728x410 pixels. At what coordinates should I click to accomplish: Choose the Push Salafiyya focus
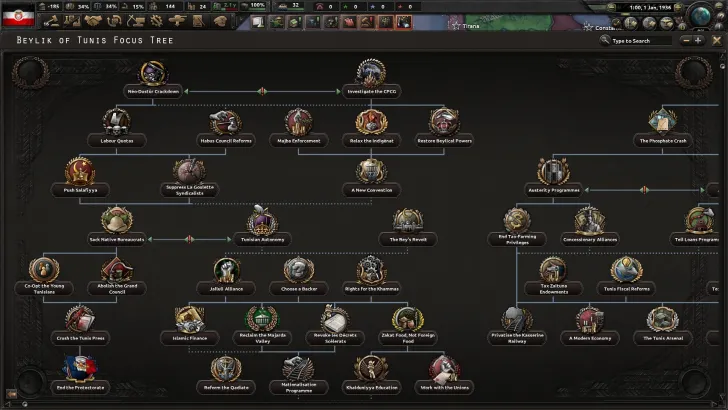click(x=78, y=172)
